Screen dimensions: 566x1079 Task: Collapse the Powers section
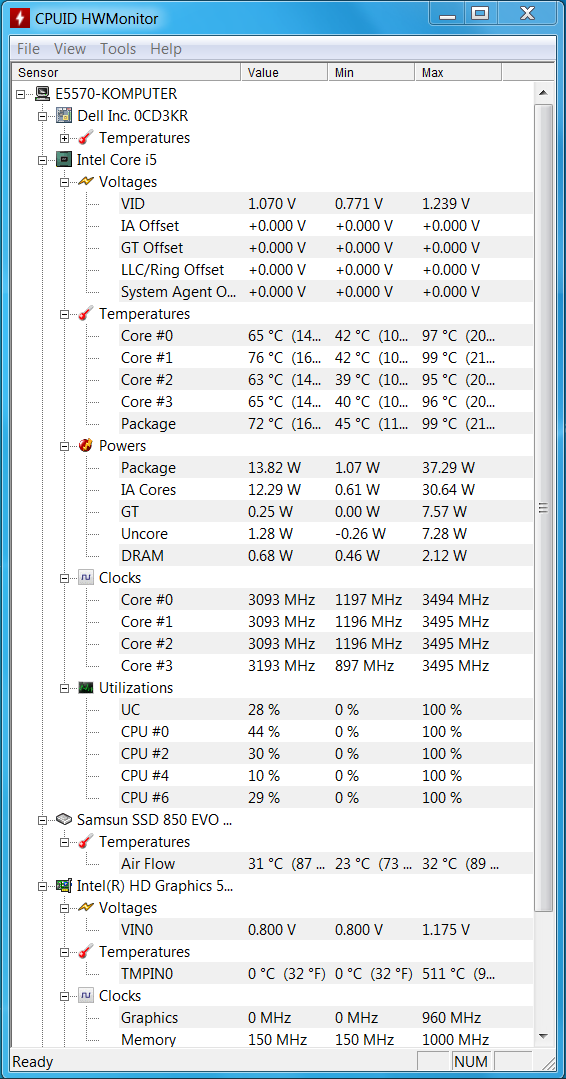(65, 446)
